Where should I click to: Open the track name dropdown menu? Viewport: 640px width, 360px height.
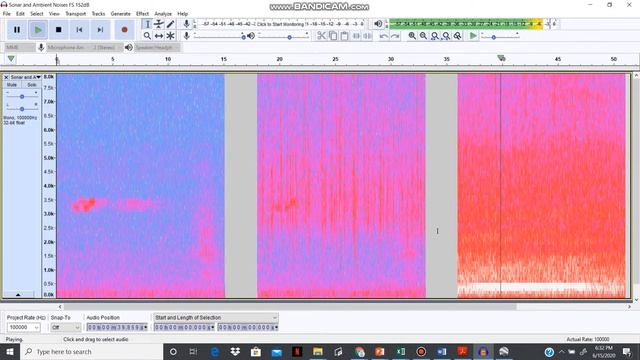(x=26, y=77)
